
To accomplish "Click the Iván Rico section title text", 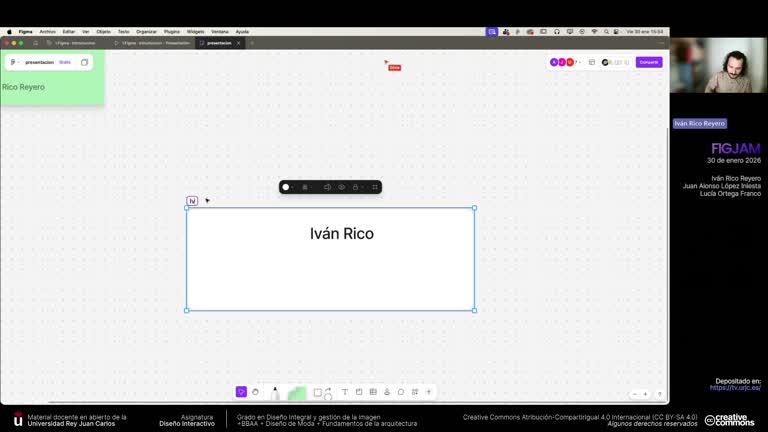I will (341, 234).
